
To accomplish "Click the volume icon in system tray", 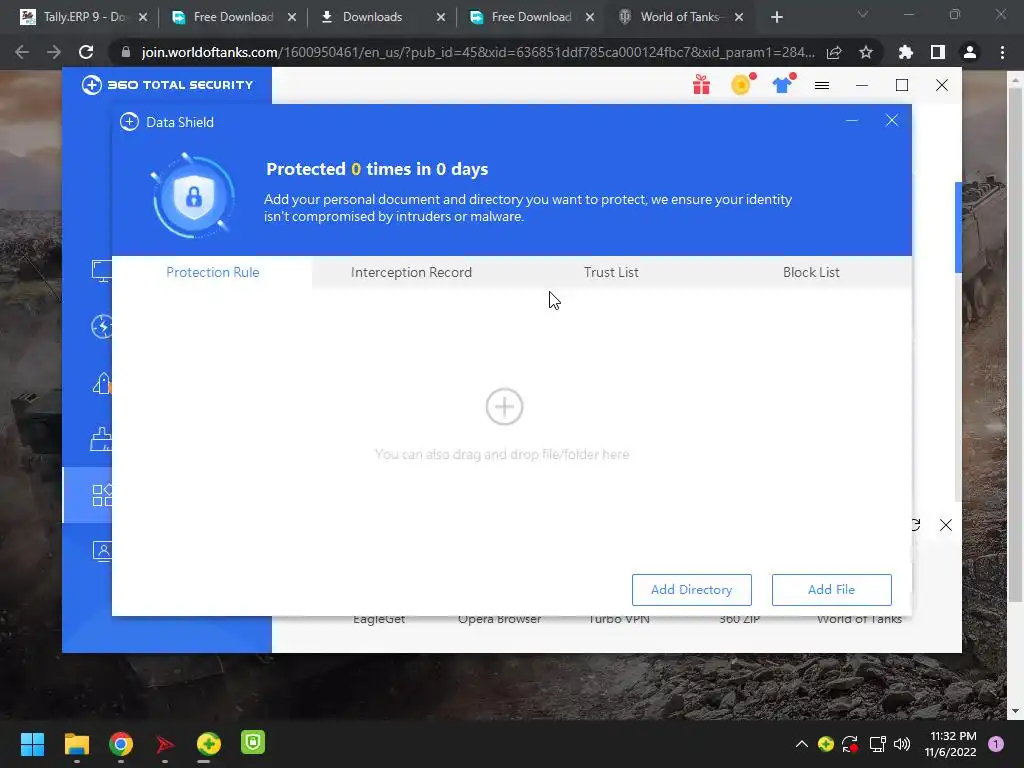I will tap(902, 744).
